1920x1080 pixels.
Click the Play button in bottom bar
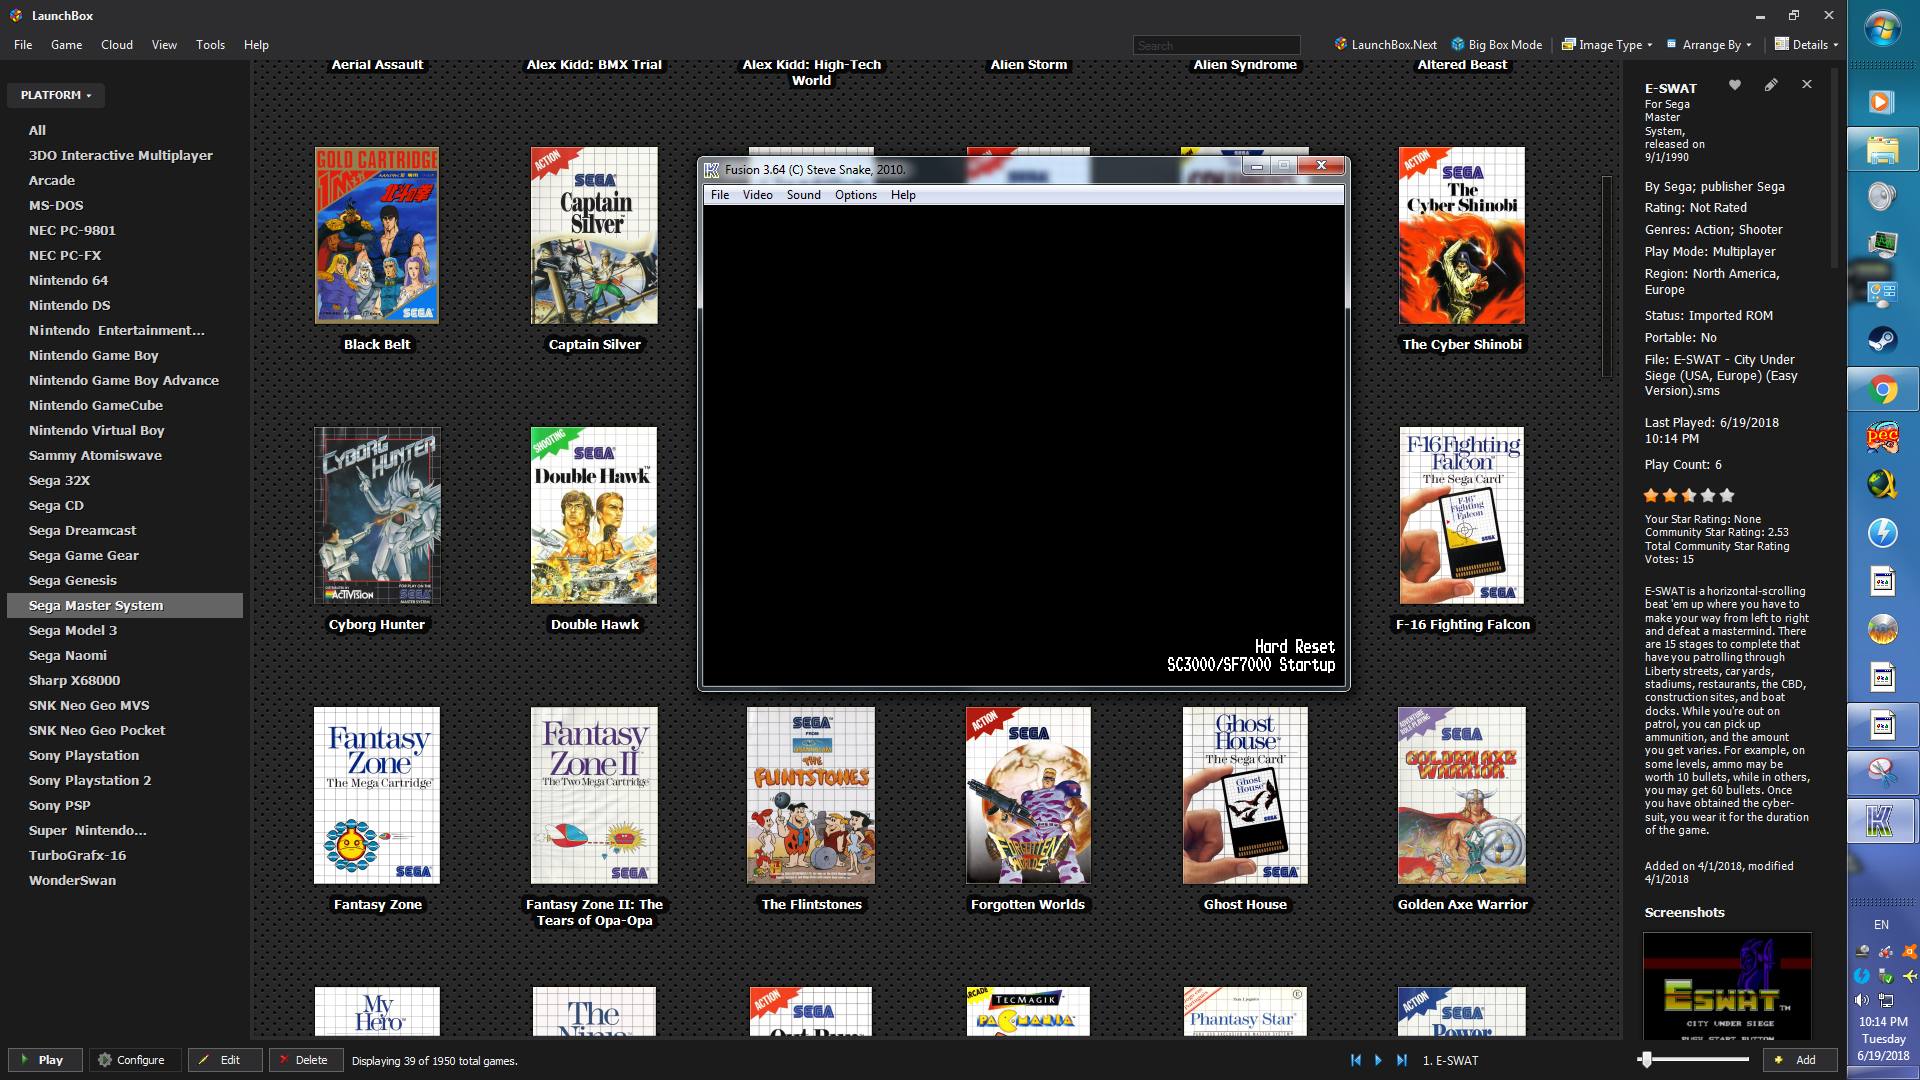click(43, 1060)
